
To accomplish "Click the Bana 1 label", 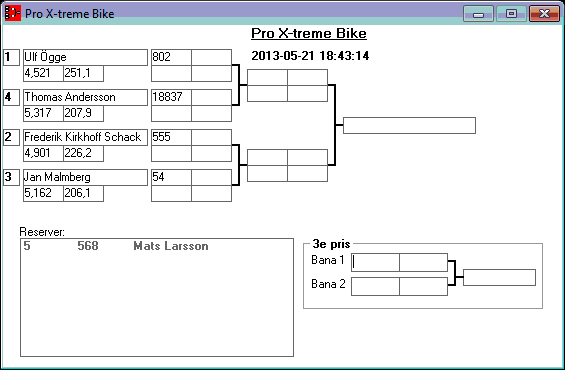I will coord(328,260).
